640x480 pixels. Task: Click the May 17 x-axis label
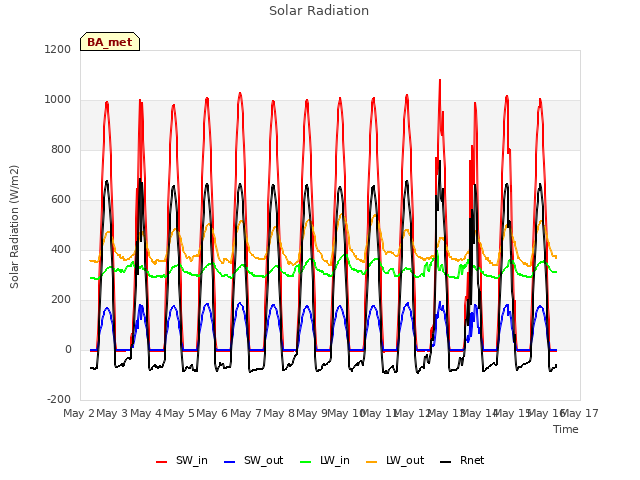click(x=580, y=413)
